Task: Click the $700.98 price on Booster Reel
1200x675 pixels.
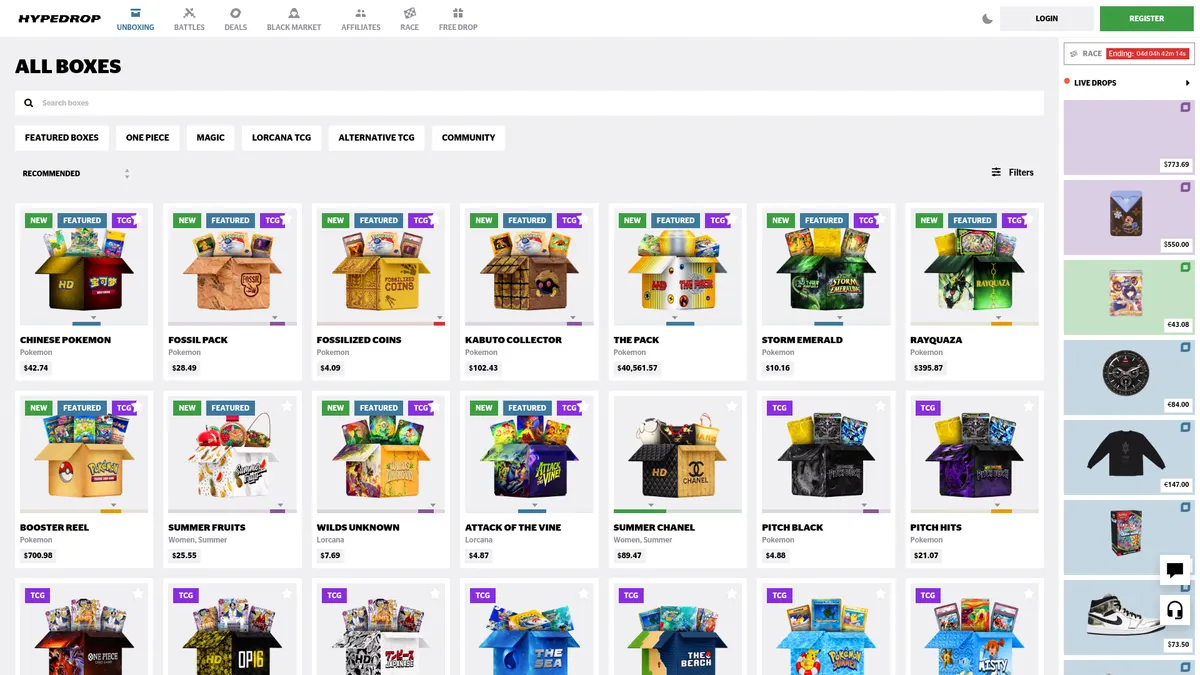Action: tap(38, 555)
